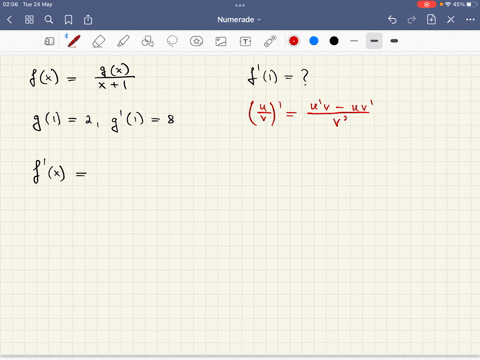Select the Text box tool
This screenshot has height=360, width=480.
tap(245, 41)
